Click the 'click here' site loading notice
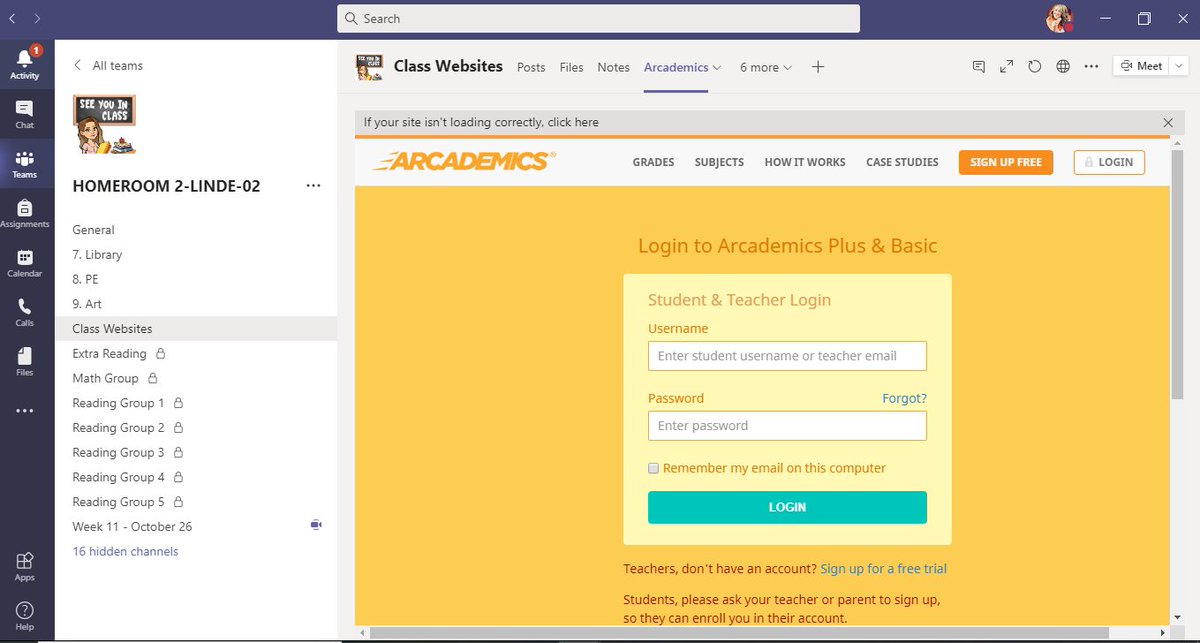The height and width of the screenshot is (643, 1200). (573, 122)
